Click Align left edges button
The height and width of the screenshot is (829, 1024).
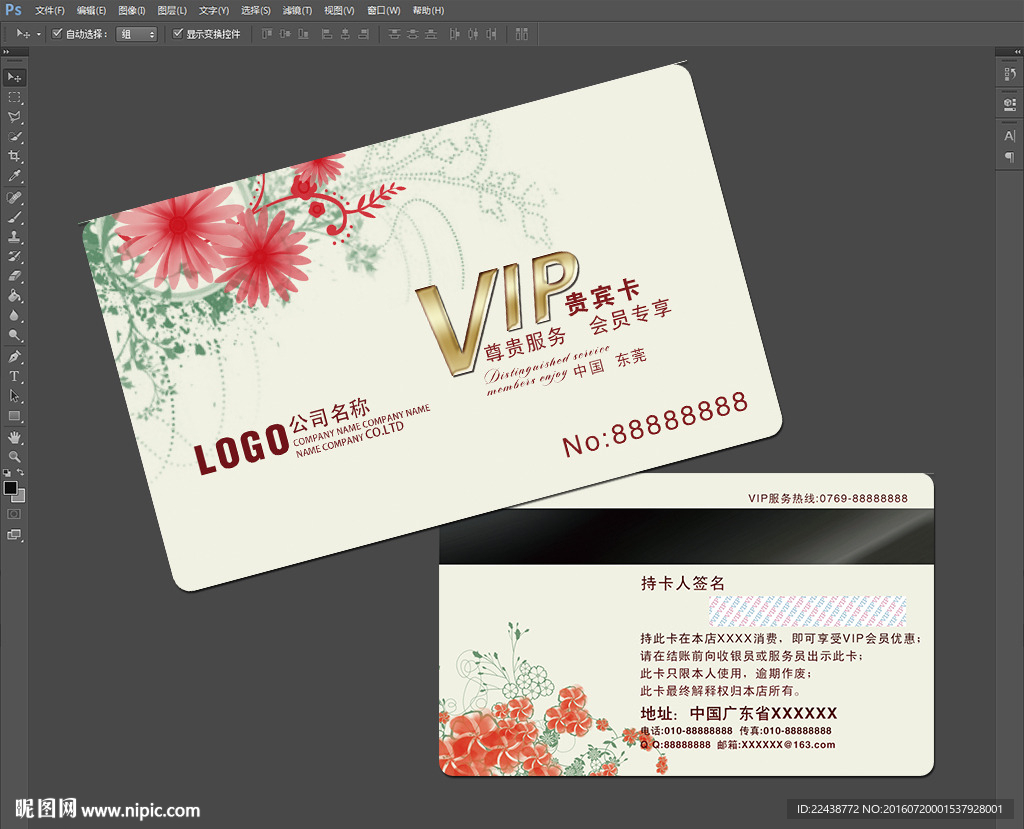327,33
